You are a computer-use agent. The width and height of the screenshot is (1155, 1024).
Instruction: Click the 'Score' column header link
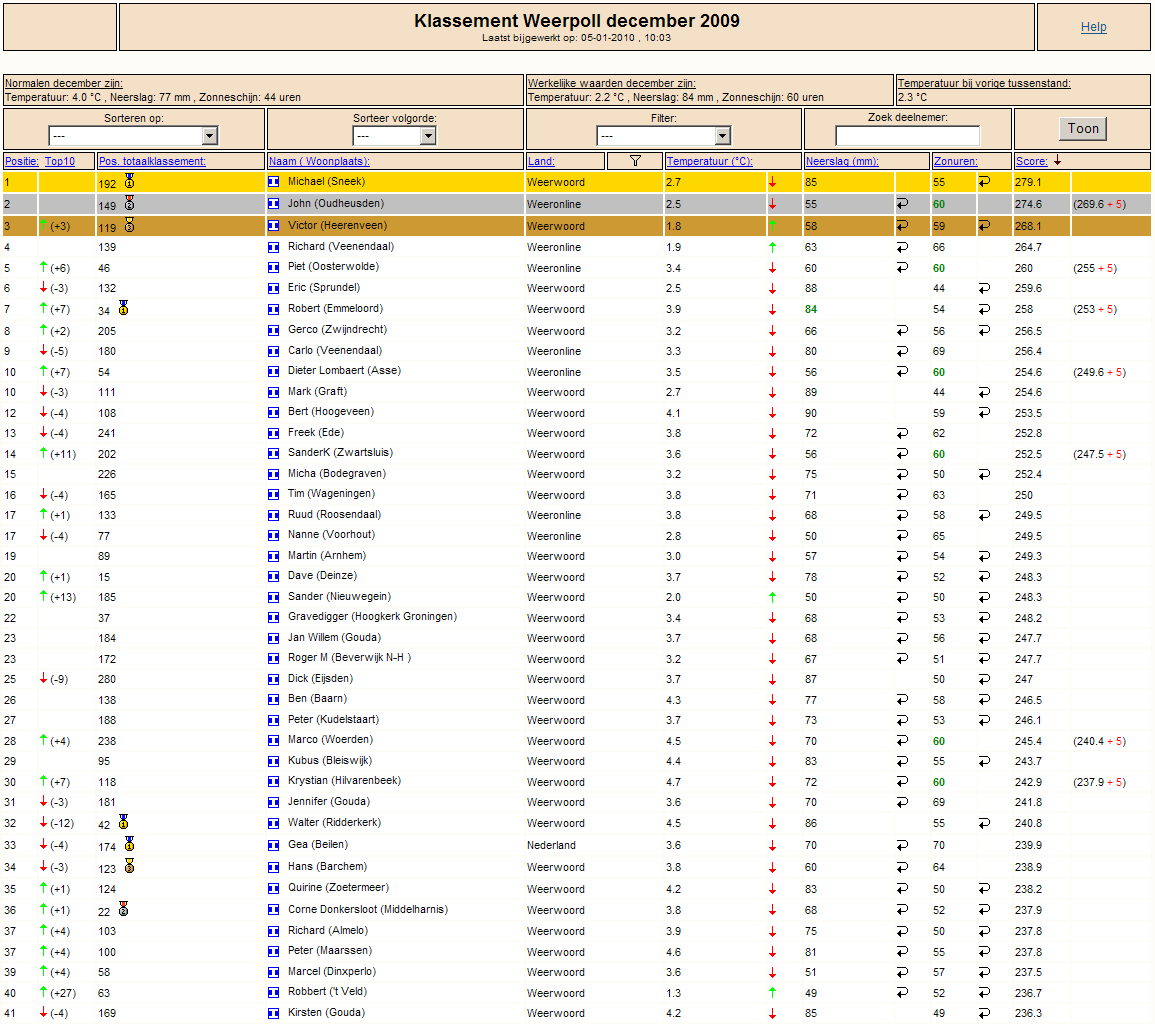1032,161
